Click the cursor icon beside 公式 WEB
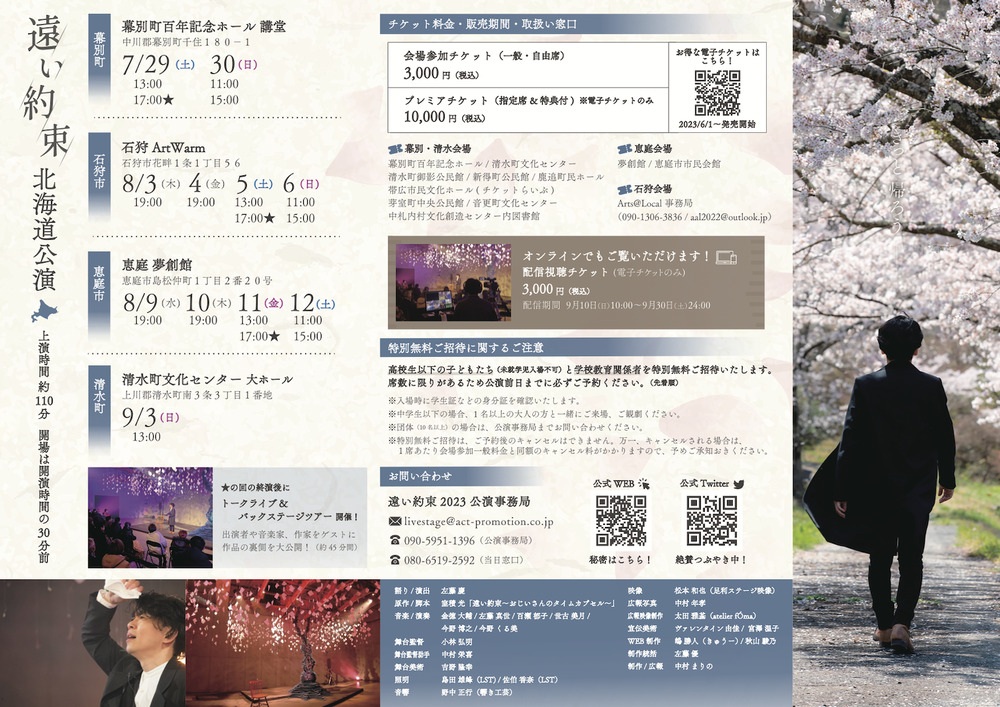 click(x=644, y=483)
